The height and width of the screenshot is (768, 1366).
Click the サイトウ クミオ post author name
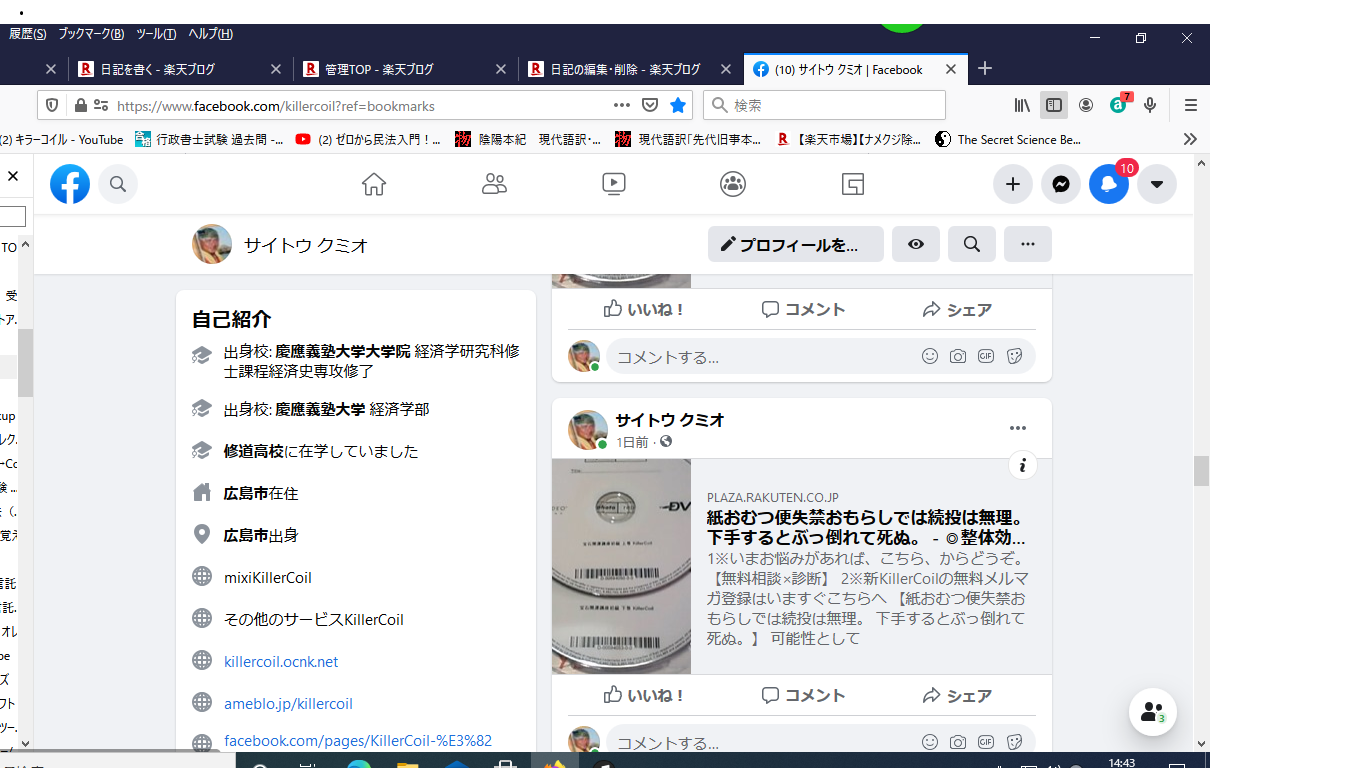670,420
